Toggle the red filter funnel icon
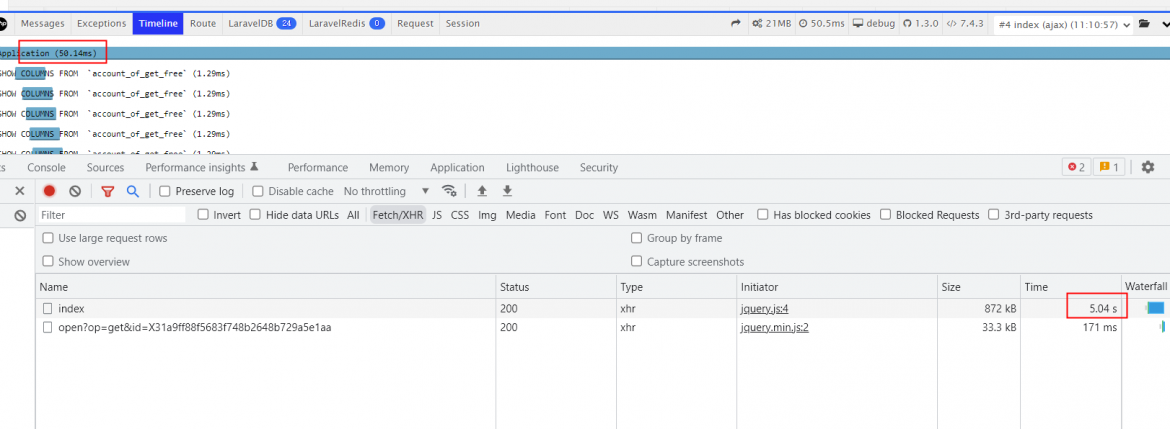This screenshot has width=1170, height=429. [107, 191]
